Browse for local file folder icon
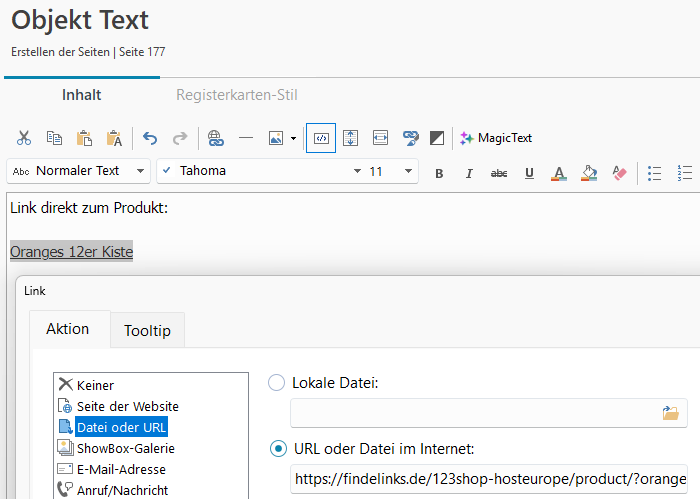 pos(670,412)
